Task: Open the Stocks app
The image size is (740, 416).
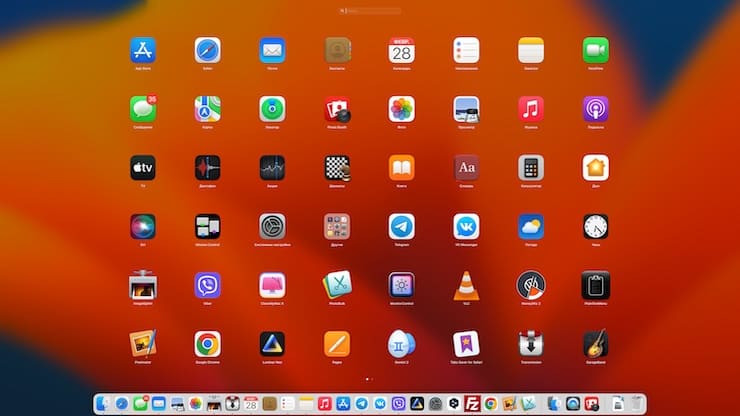Action: click(272, 168)
